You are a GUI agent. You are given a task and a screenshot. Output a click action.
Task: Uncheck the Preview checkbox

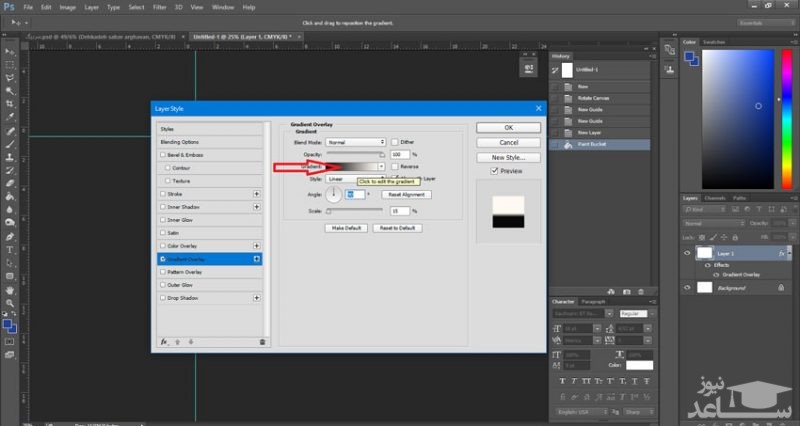[494, 171]
